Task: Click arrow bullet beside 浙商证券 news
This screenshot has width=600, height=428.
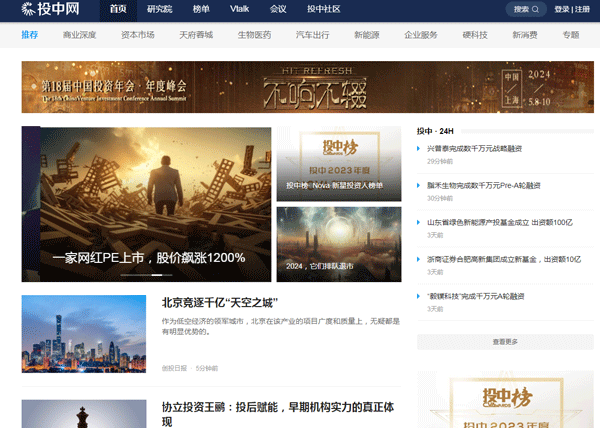Action: (418, 259)
